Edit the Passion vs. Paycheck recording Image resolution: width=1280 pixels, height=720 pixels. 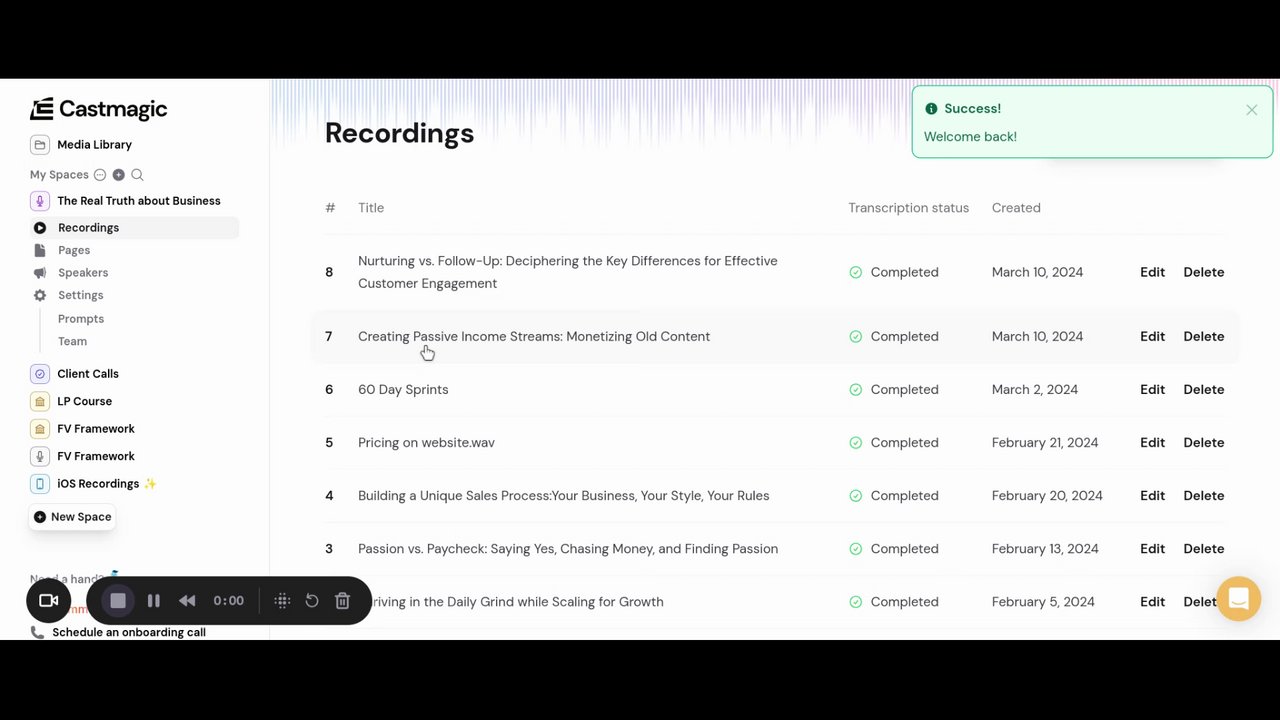pyautogui.click(x=1152, y=548)
